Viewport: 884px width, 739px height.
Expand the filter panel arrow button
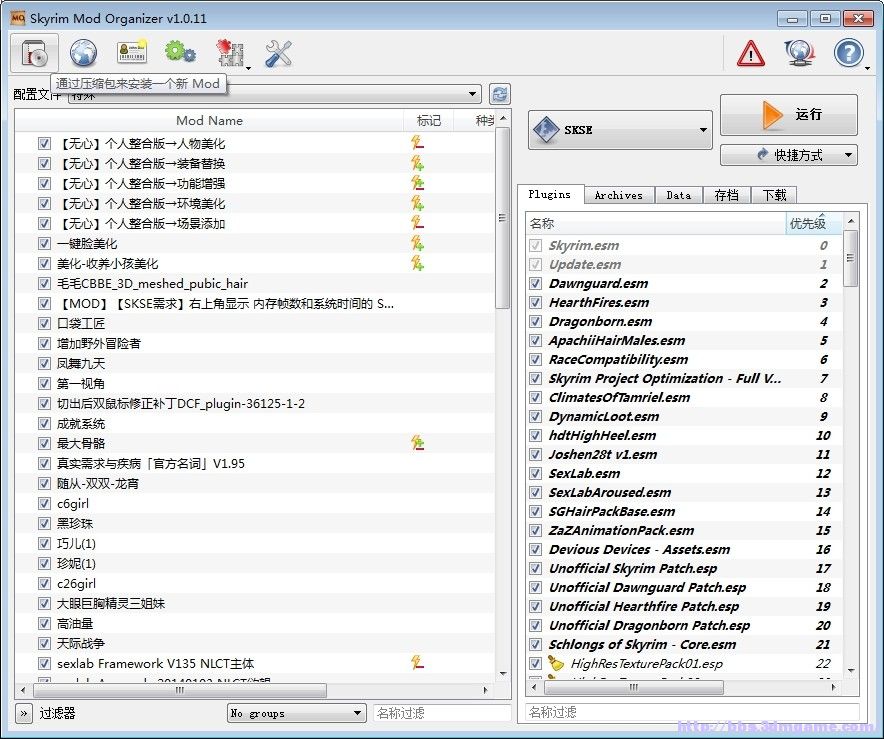(23, 713)
